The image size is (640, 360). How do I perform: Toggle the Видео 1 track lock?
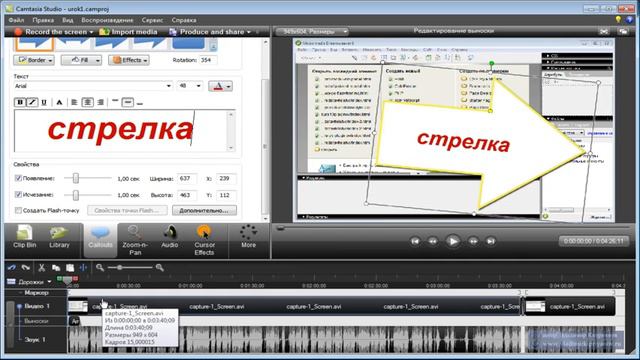19,306
